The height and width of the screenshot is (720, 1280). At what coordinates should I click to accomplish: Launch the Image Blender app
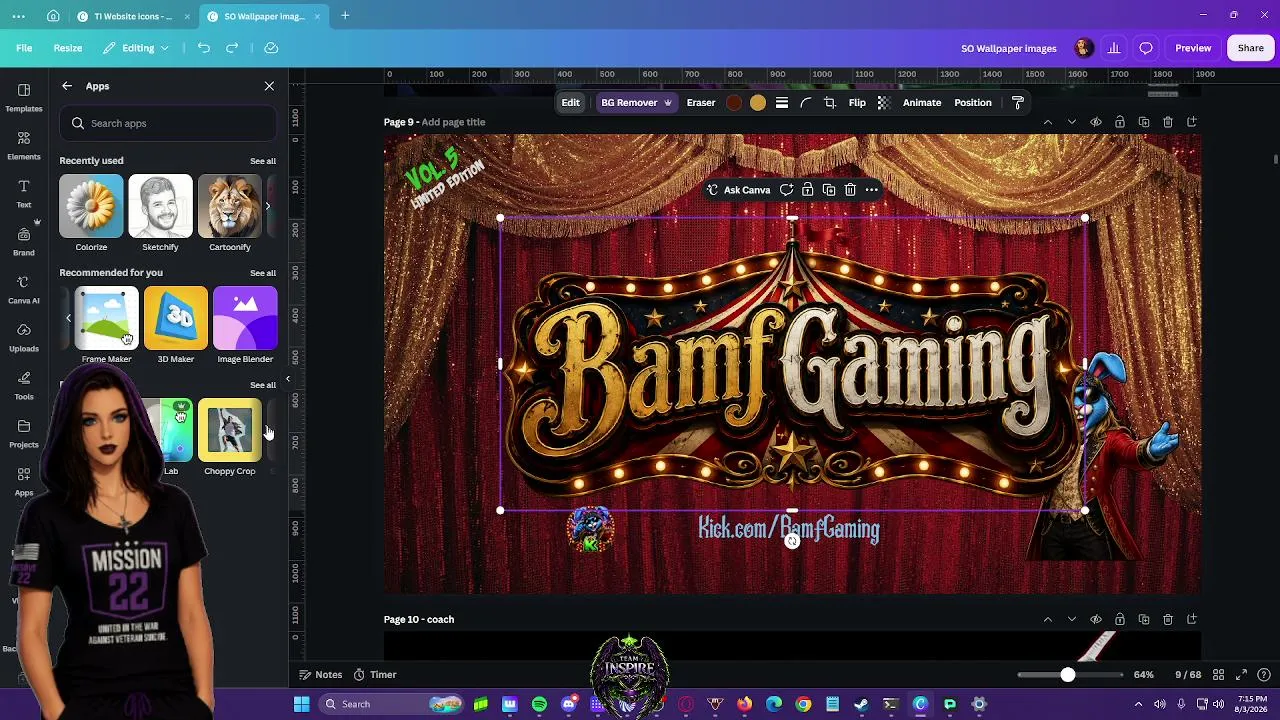[245, 326]
